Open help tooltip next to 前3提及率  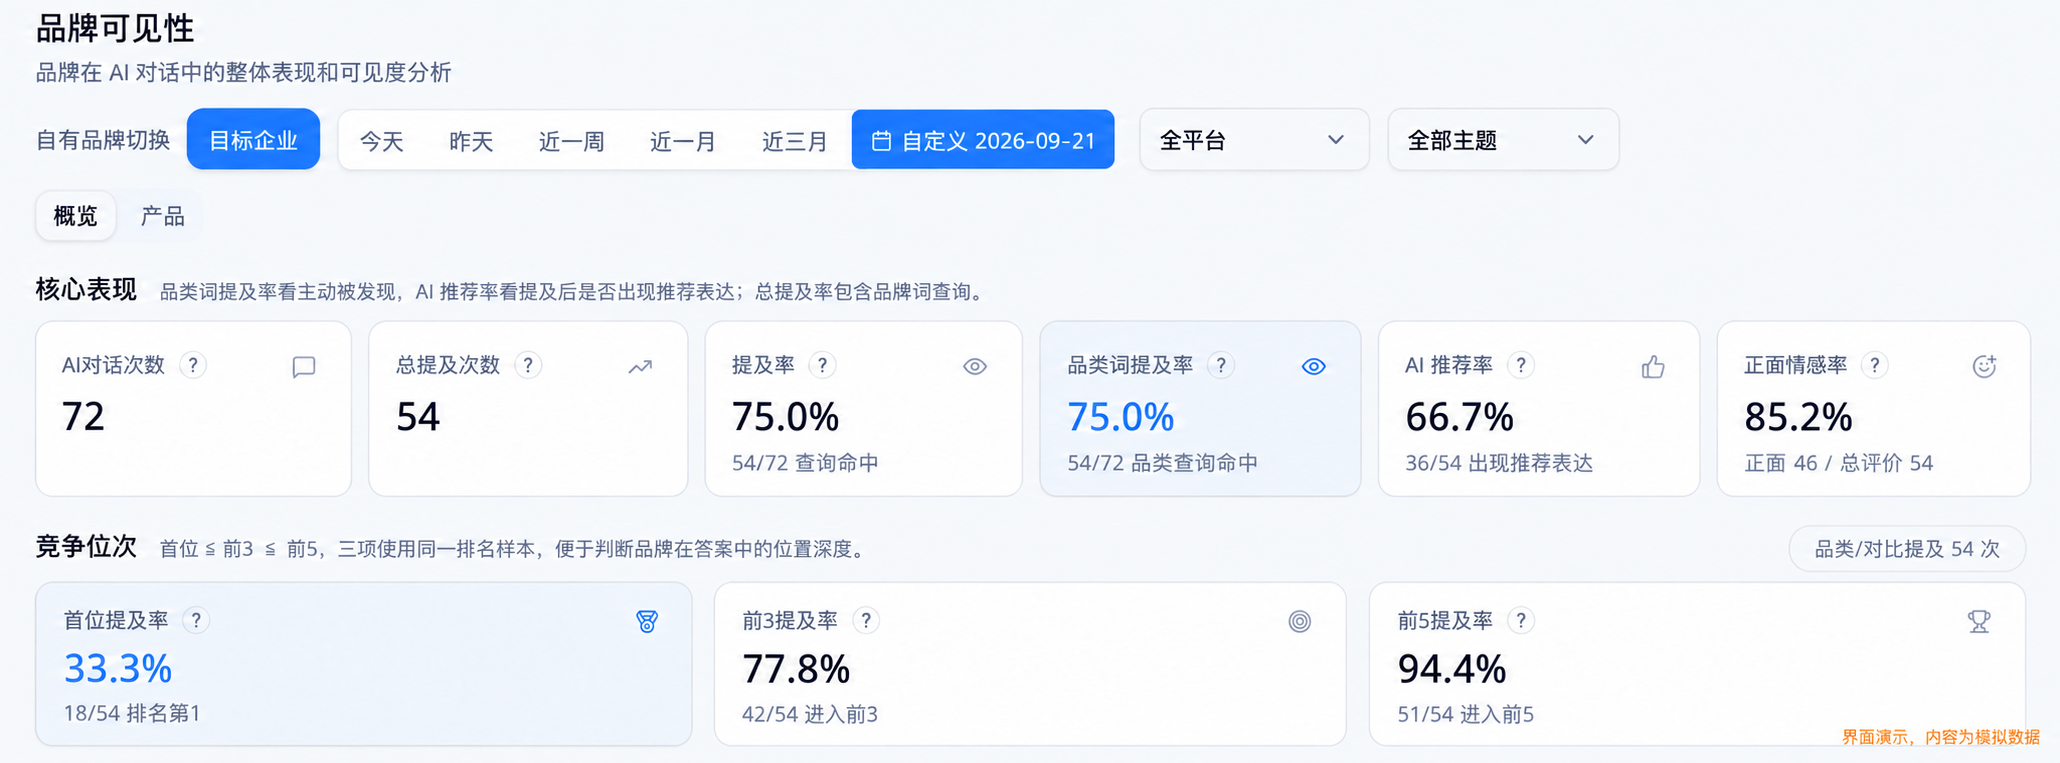(x=866, y=620)
